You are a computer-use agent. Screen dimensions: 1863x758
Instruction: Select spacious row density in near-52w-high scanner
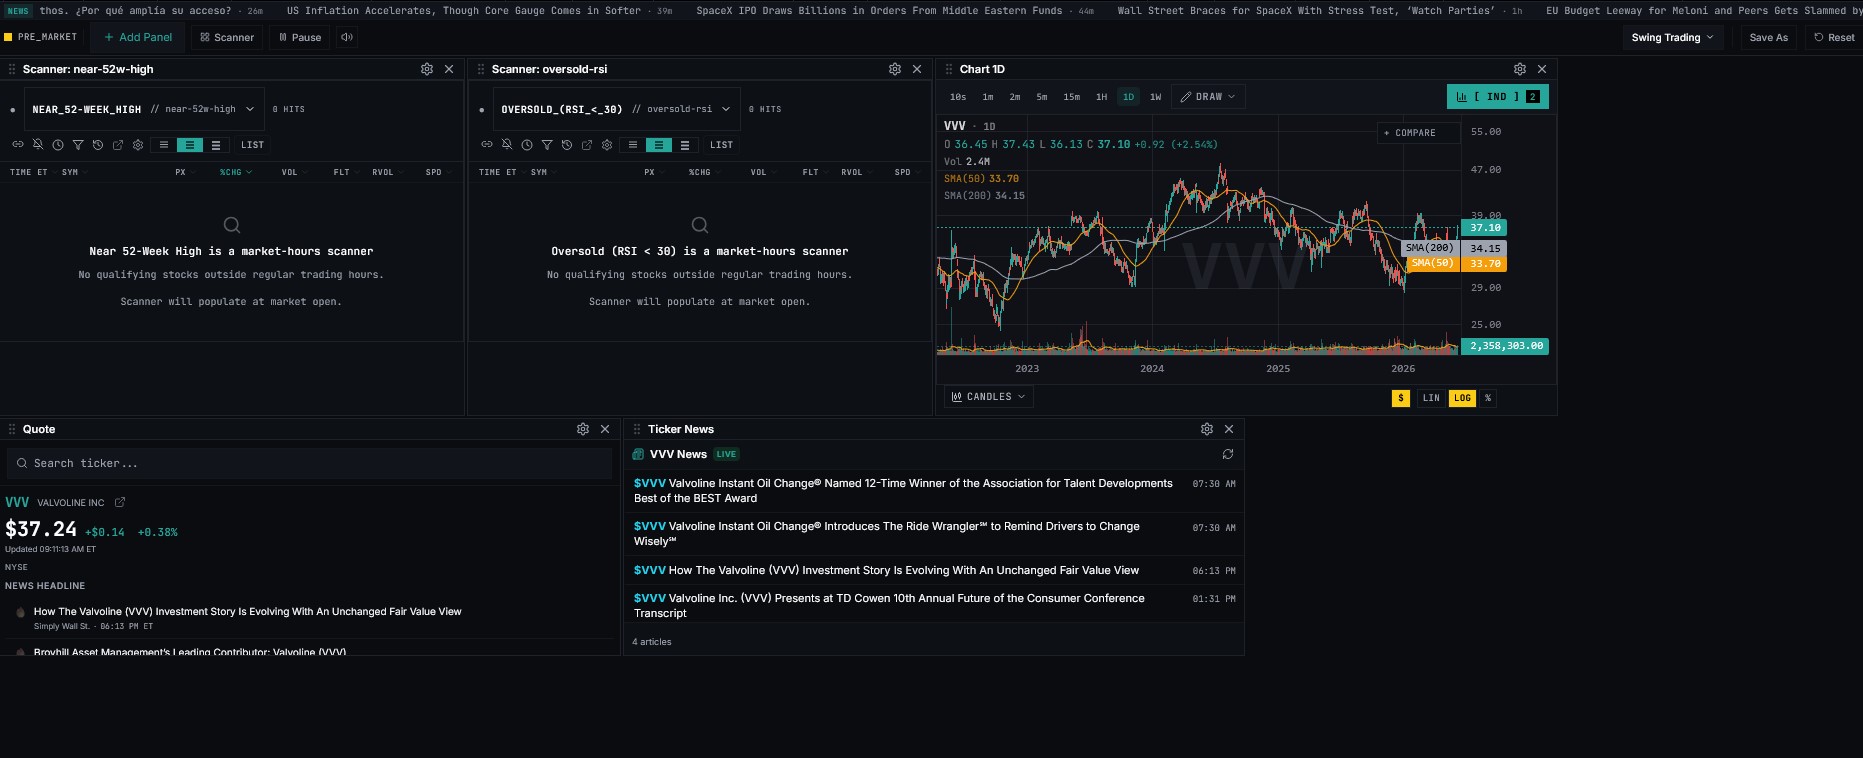tap(216, 145)
